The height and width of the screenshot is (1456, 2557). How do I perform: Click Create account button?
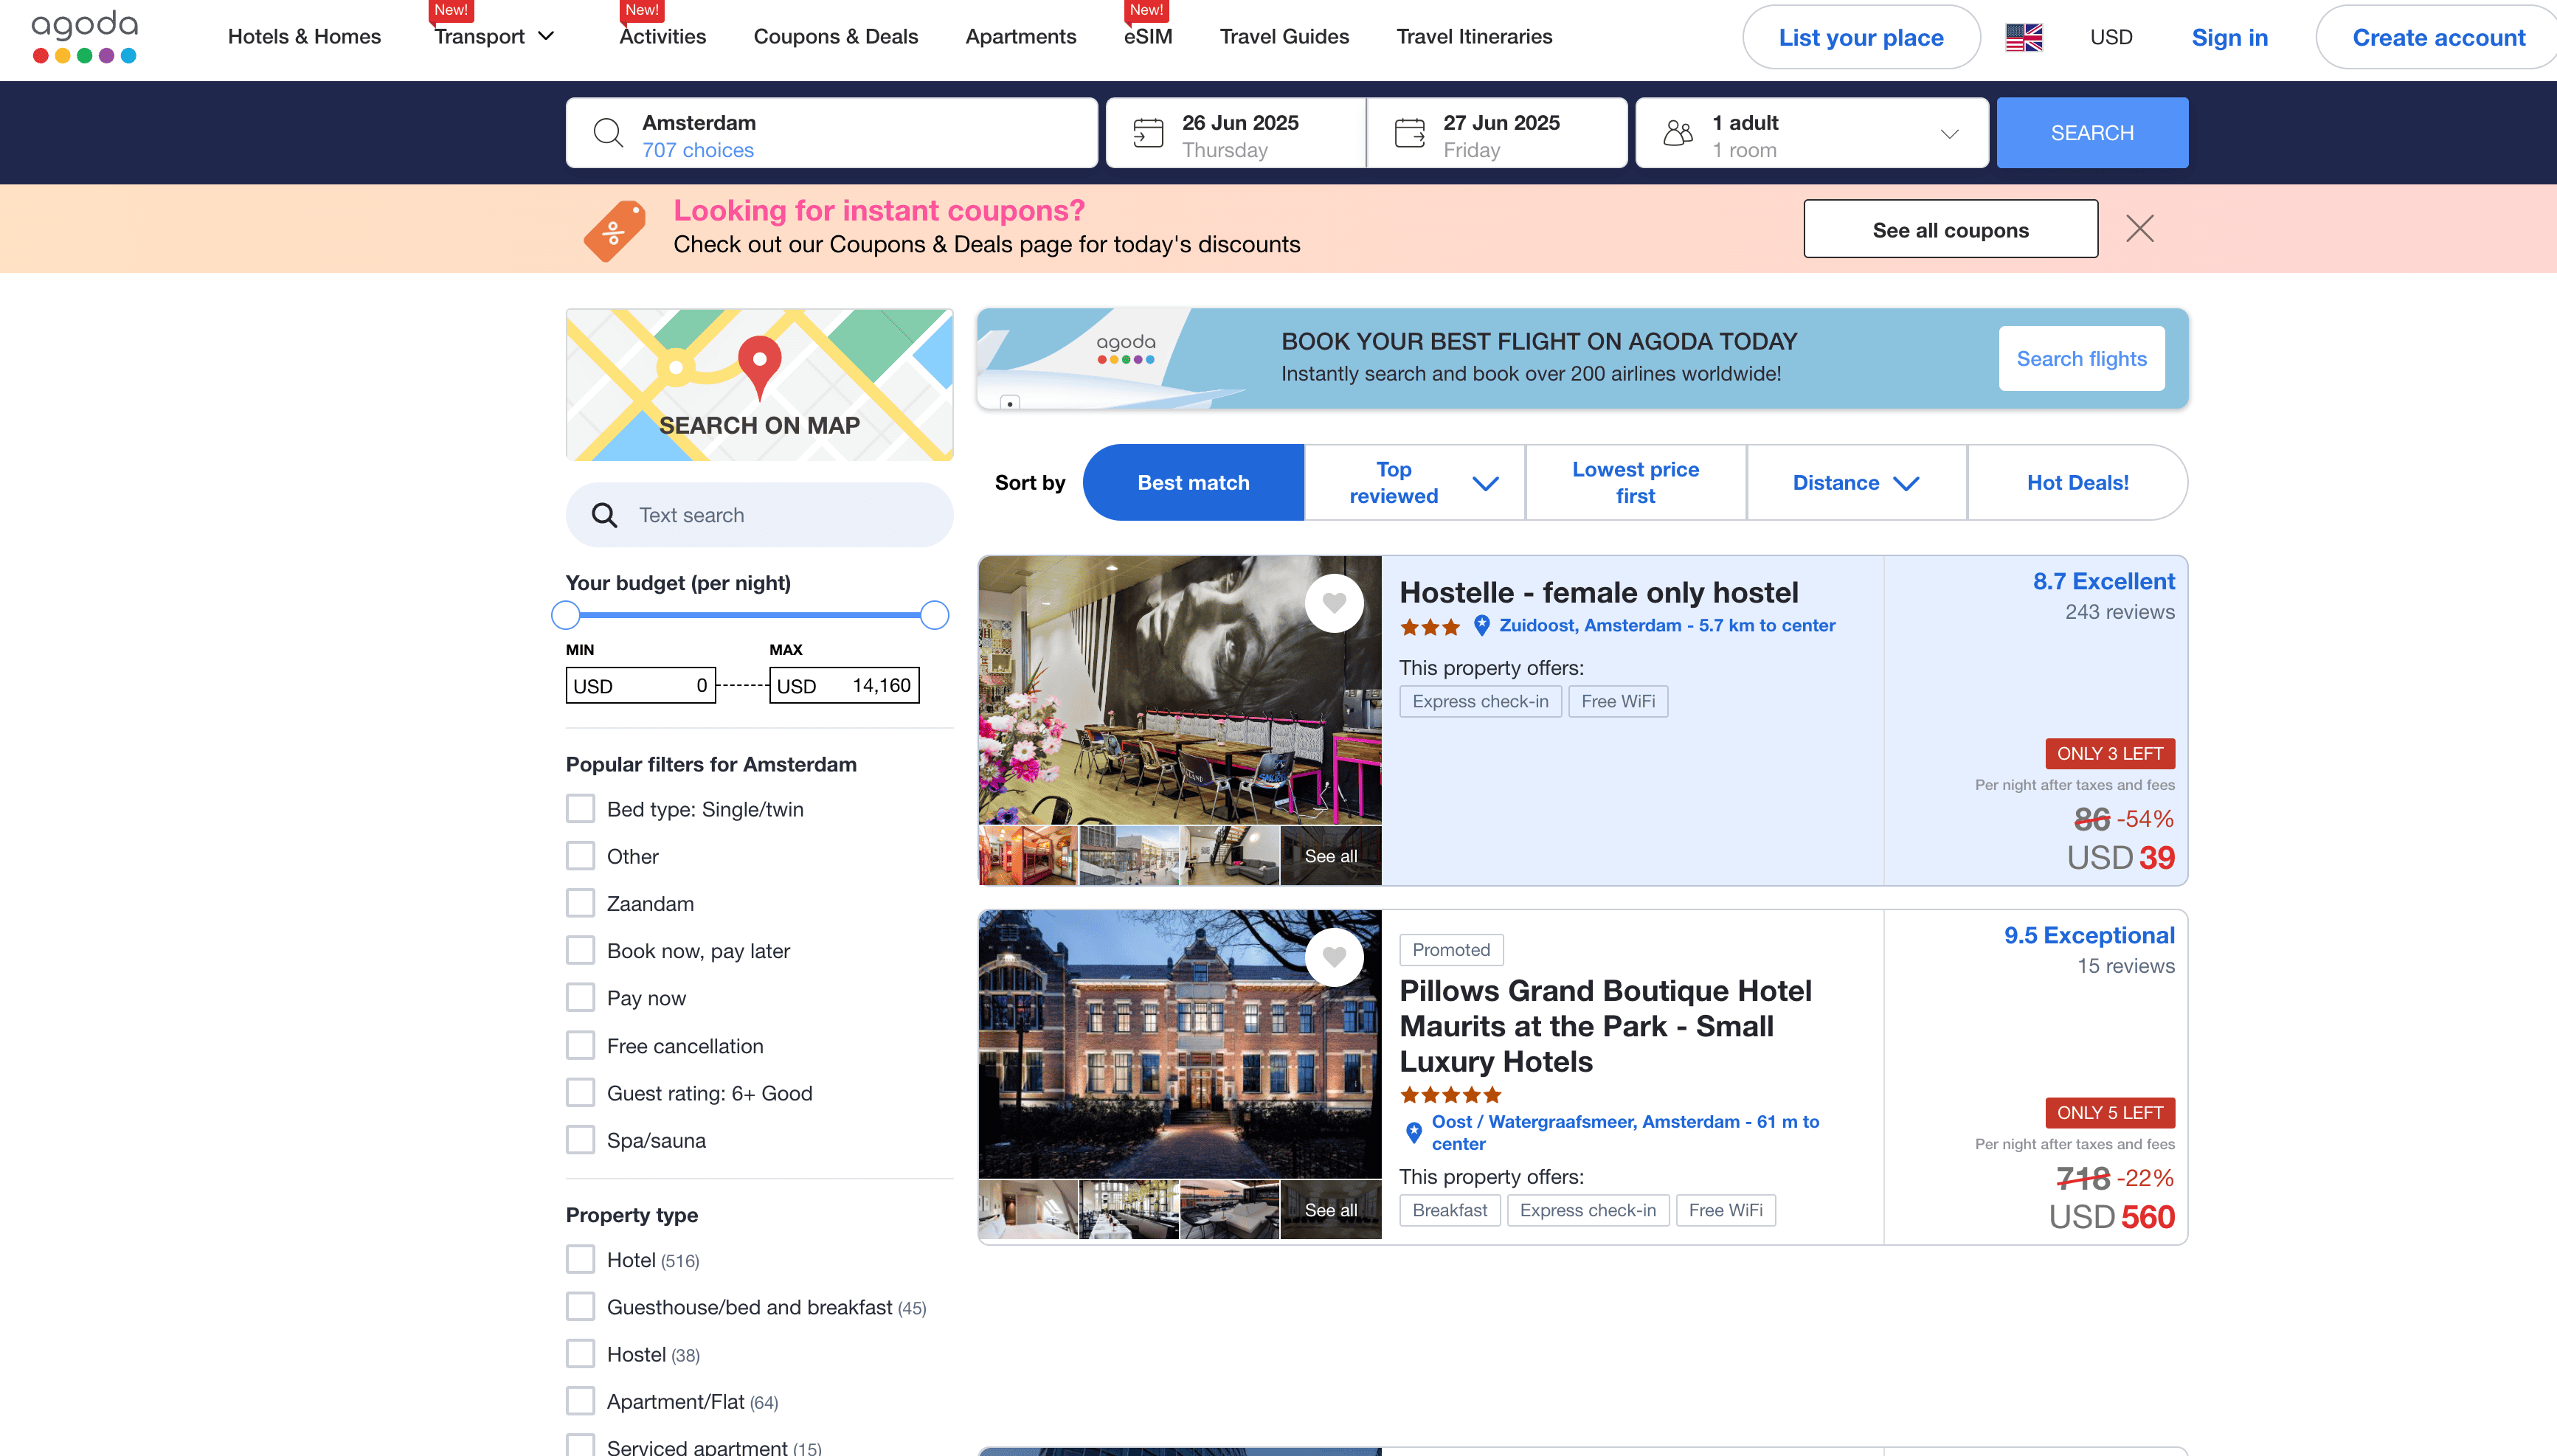(2438, 37)
